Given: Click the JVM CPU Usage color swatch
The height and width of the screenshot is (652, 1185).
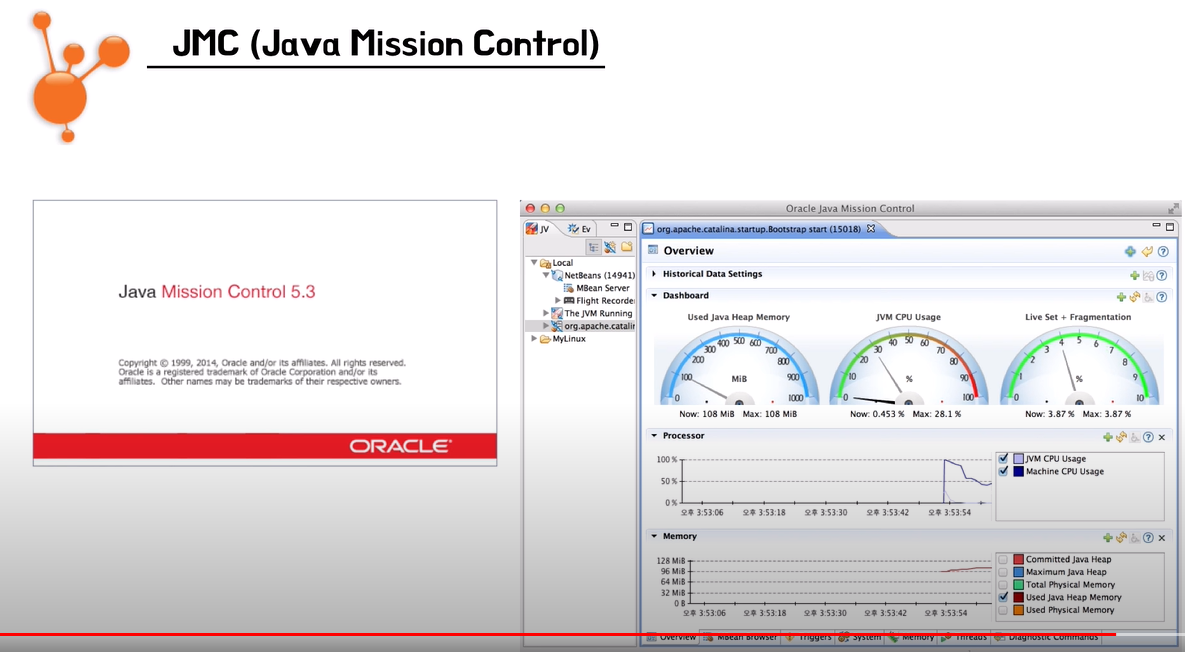Looking at the screenshot, I should (1018, 459).
